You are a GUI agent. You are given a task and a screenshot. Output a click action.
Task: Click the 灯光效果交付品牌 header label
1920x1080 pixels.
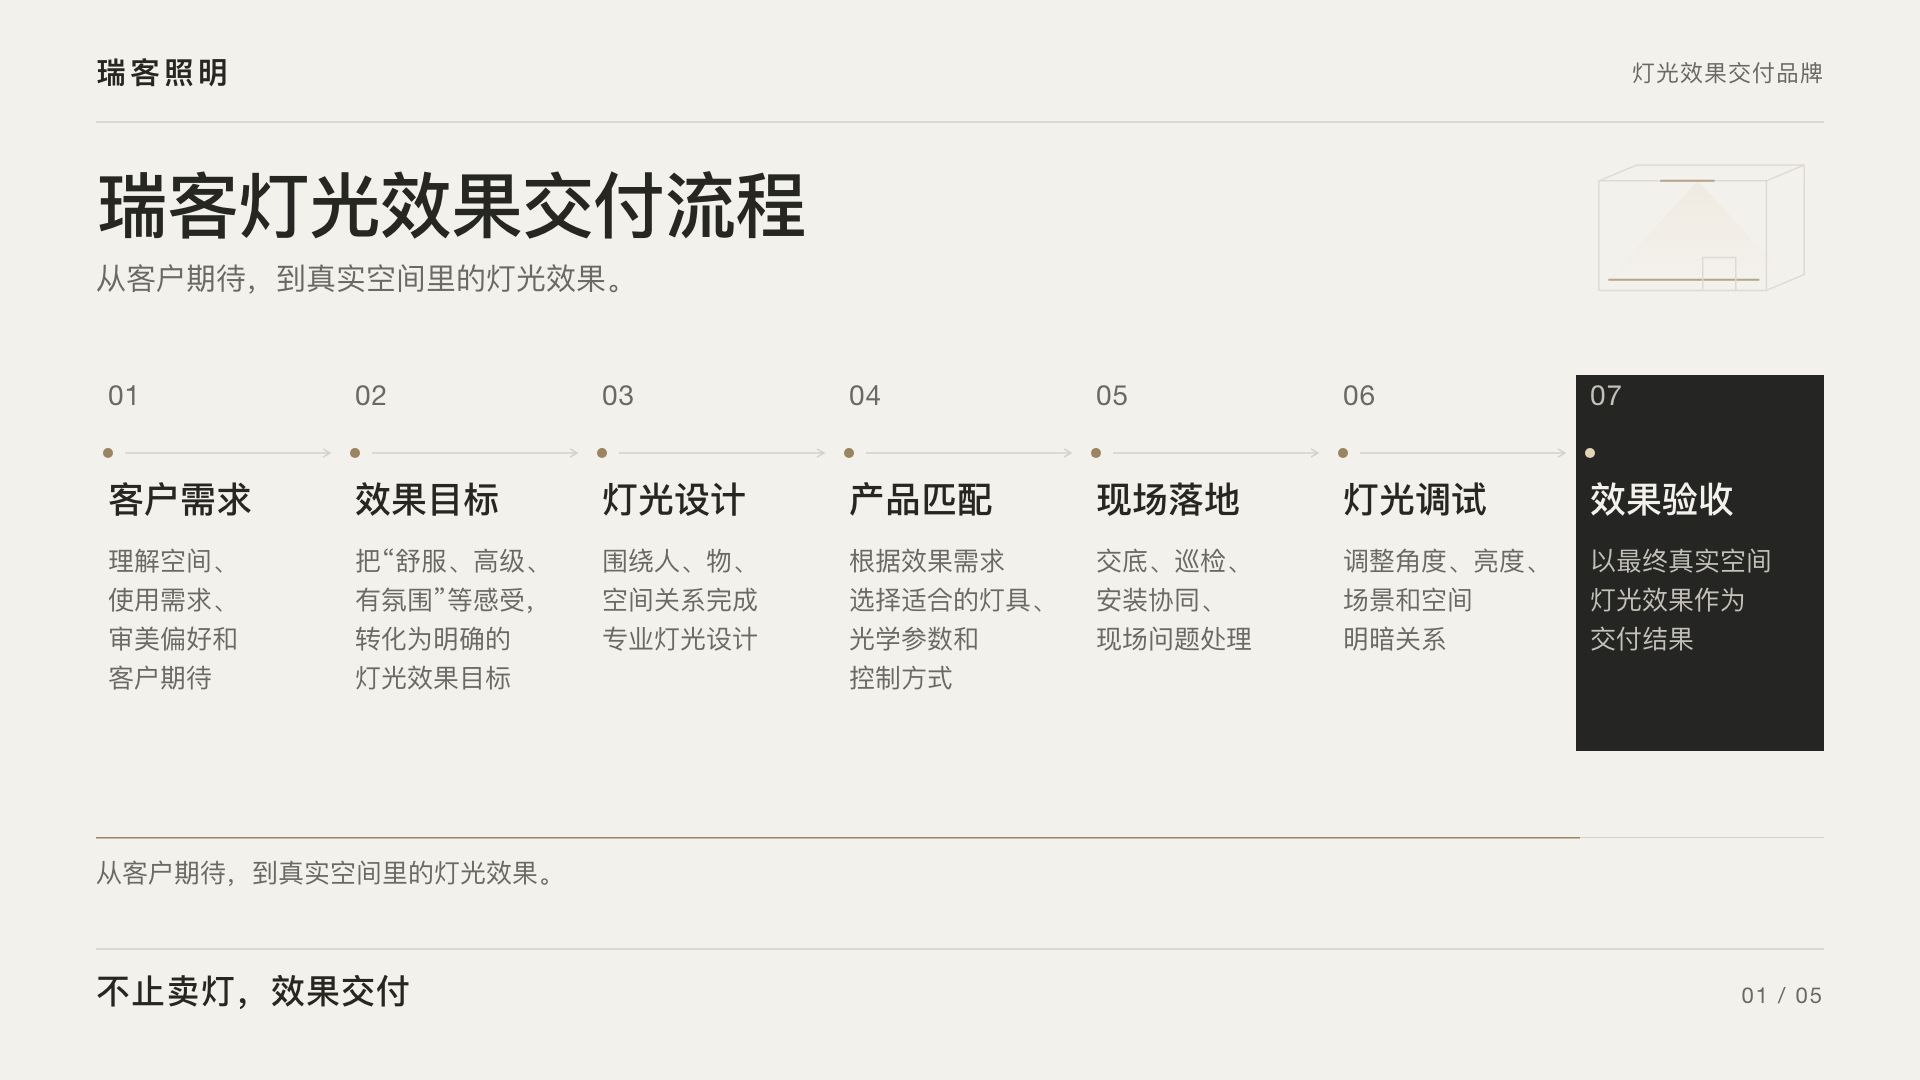click(x=1727, y=73)
